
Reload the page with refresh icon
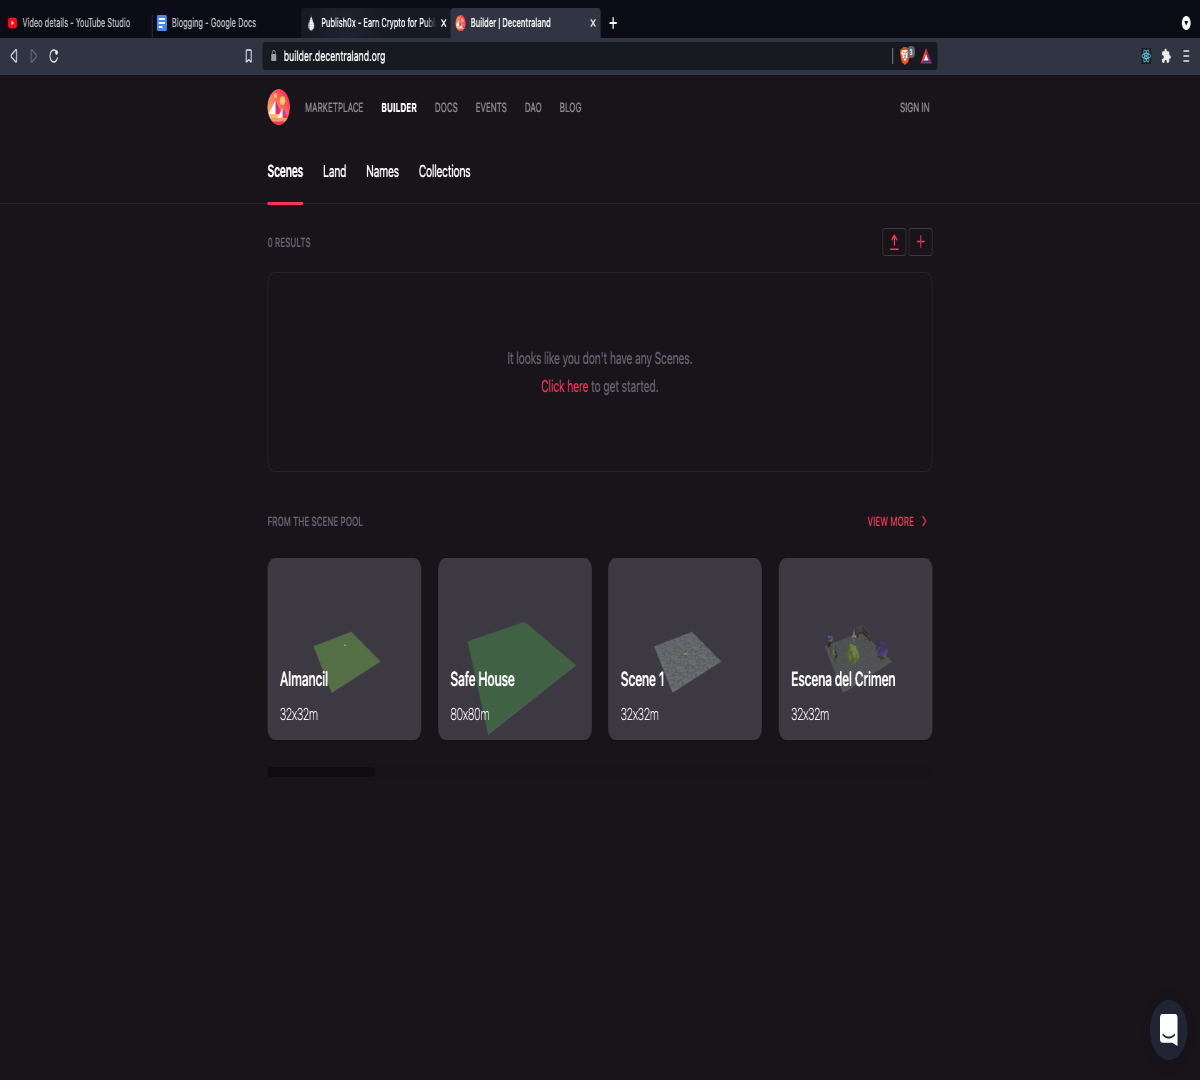point(54,56)
